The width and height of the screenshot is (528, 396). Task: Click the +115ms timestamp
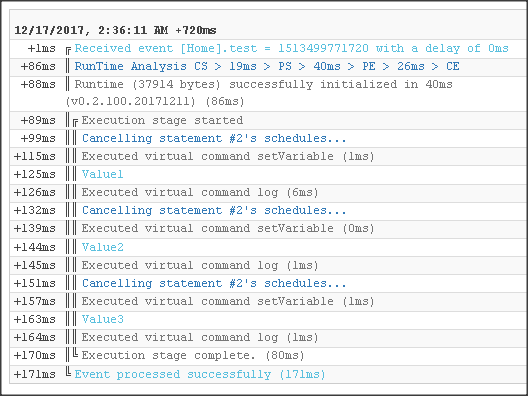click(35, 156)
